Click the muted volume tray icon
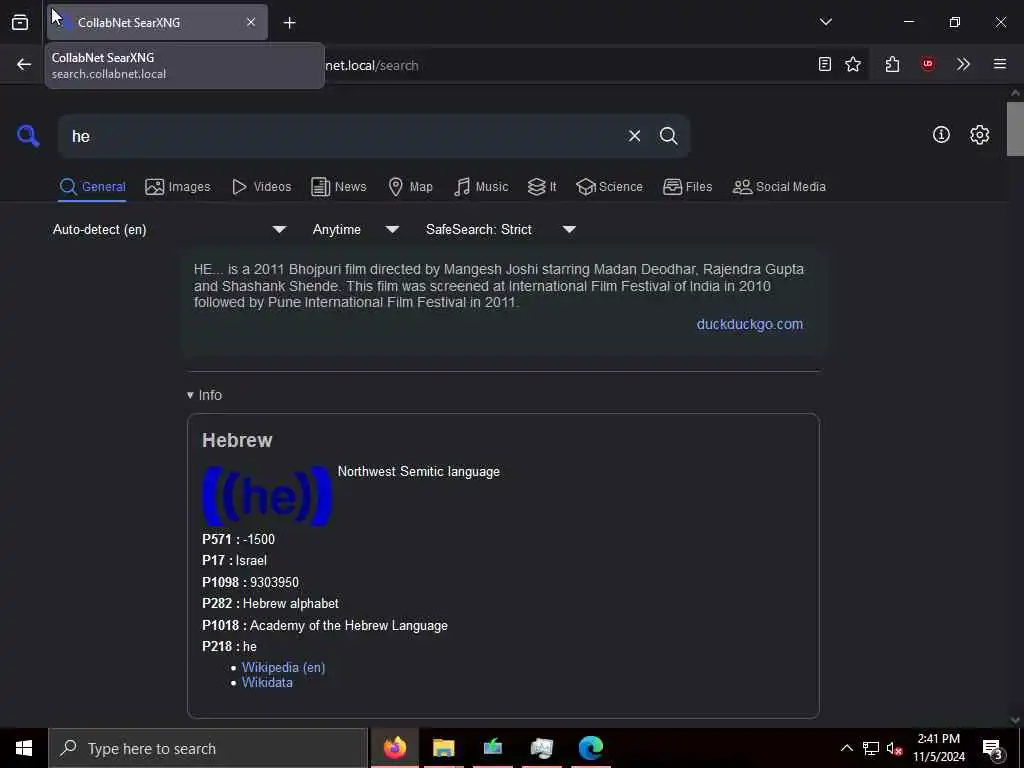Image resolution: width=1024 pixels, height=768 pixels. (x=894, y=748)
